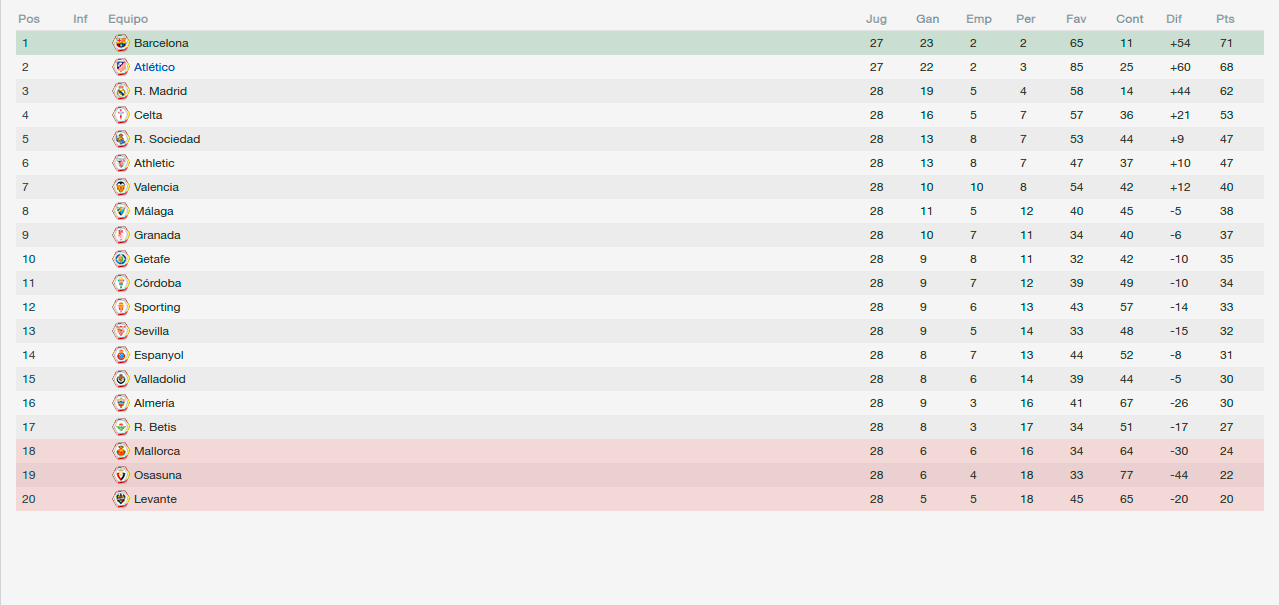Sort the table by the Pts column header

1225,19
